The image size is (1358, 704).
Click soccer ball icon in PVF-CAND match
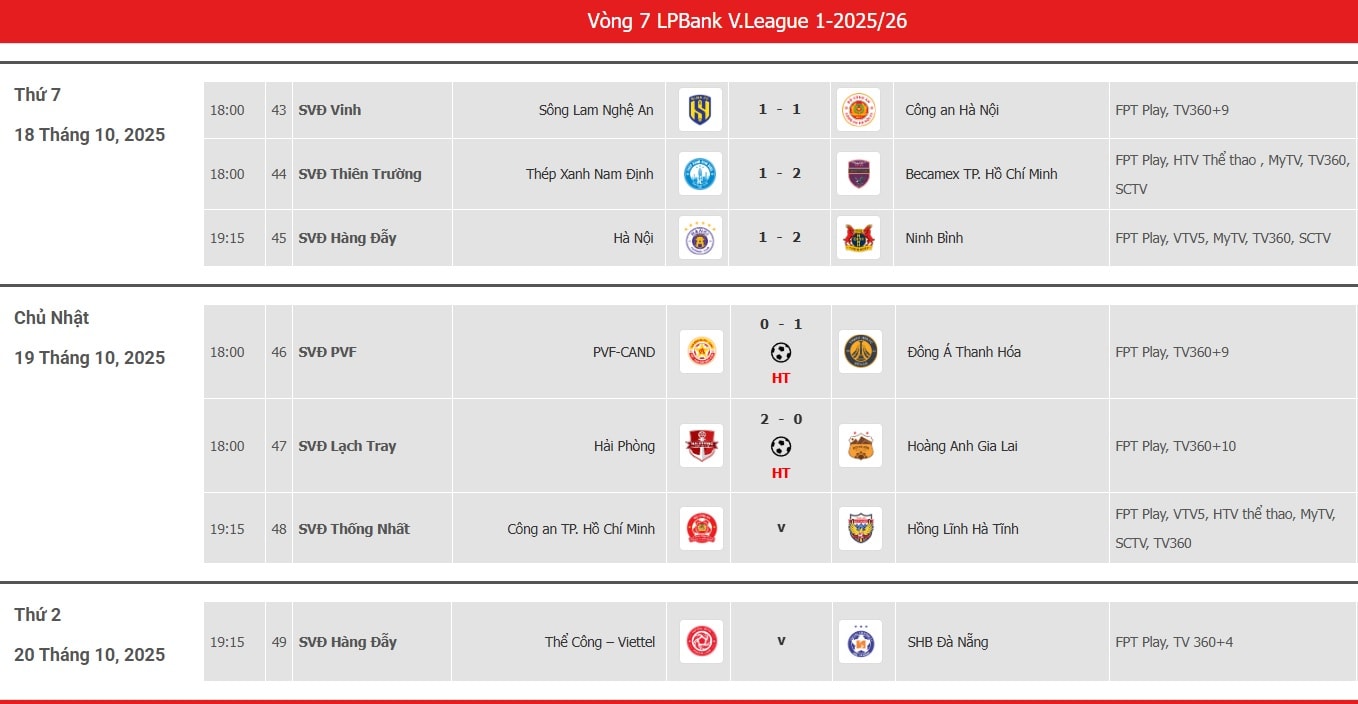pos(781,352)
